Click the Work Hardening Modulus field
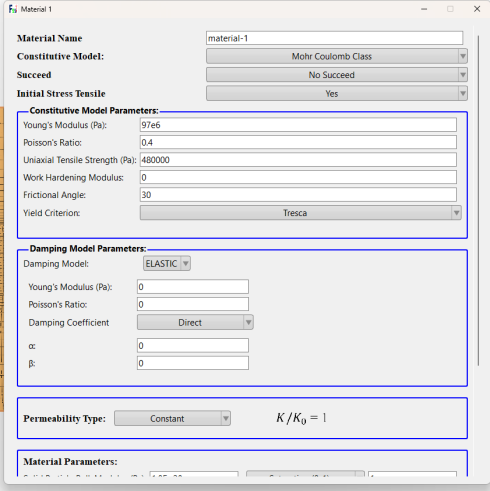 pos(298,177)
